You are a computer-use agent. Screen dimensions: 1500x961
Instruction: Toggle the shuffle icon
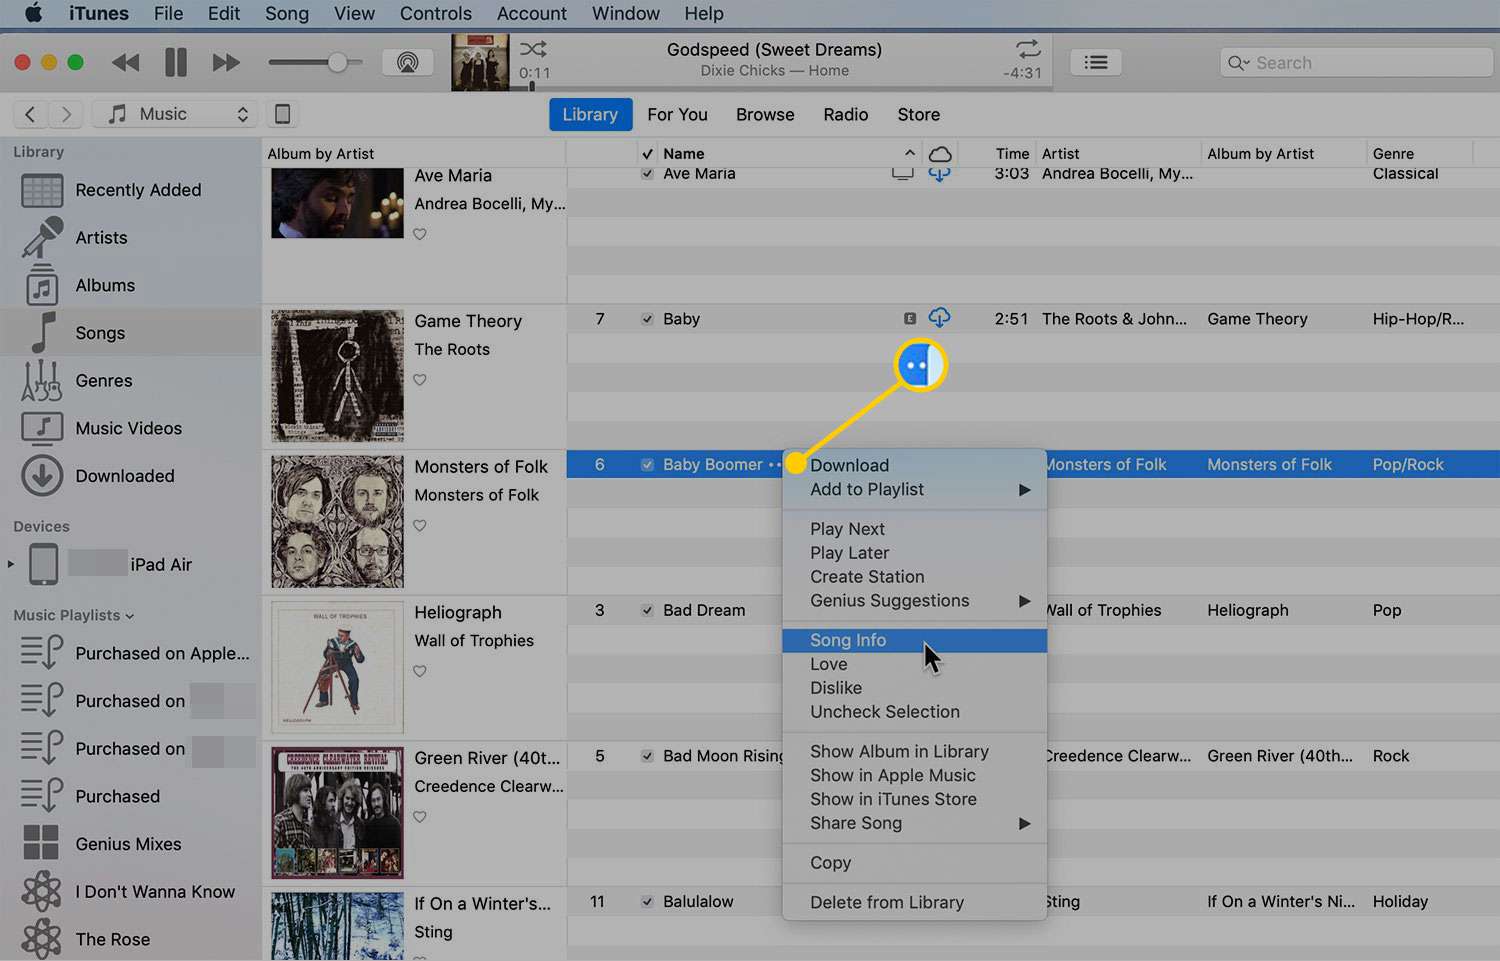tap(533, 49)
